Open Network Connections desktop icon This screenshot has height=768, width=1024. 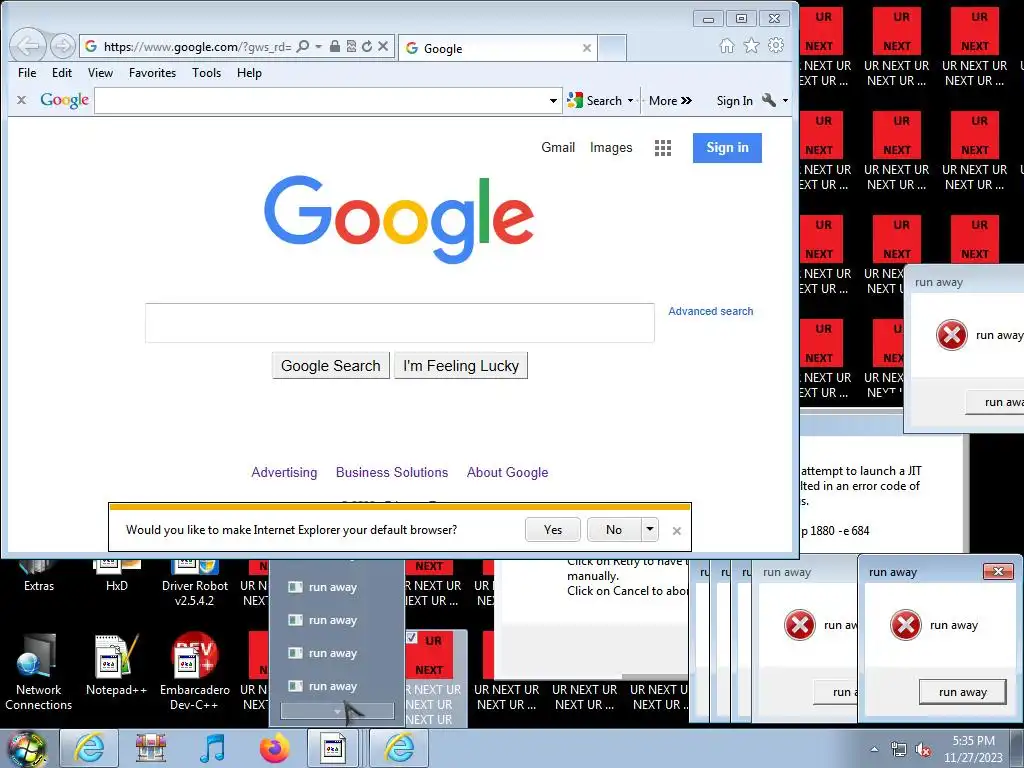coord(38,671)
